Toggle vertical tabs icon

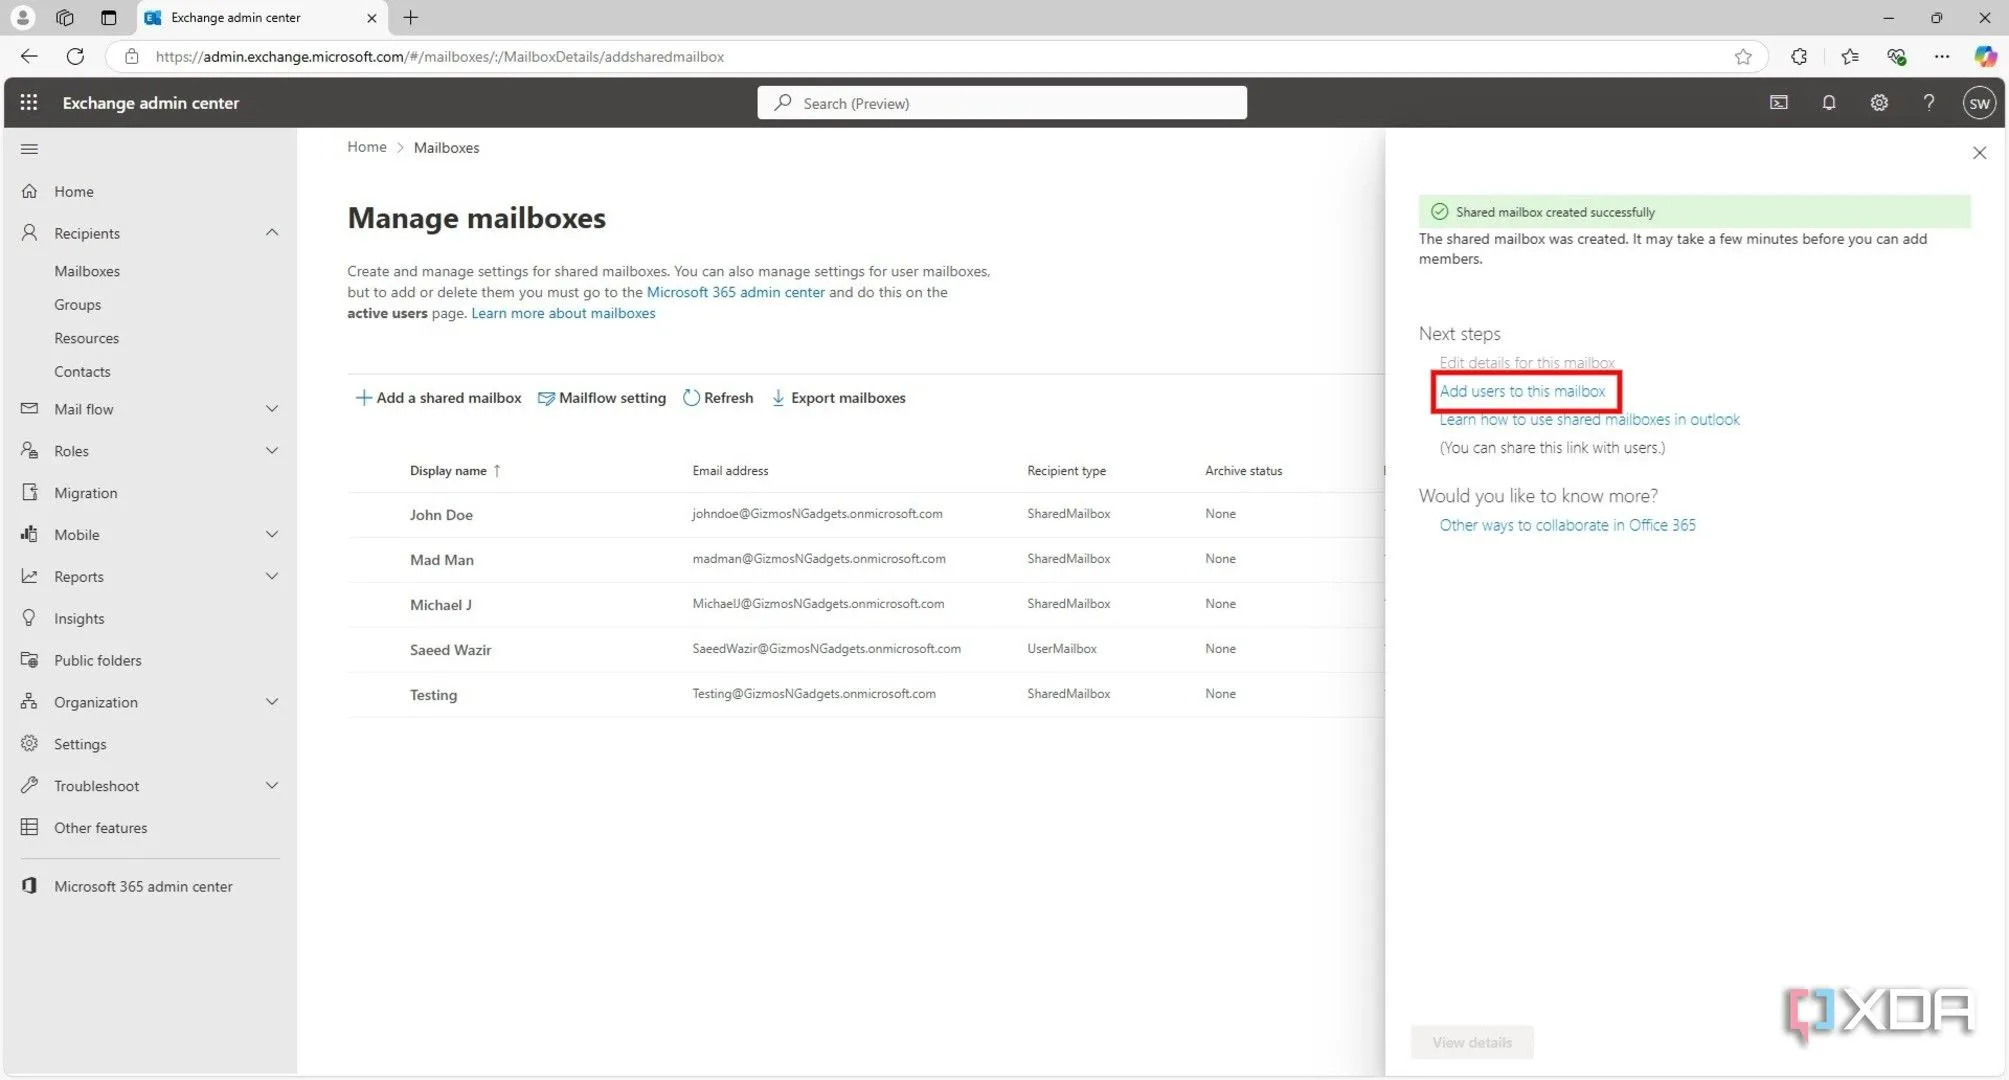(x=108, y=17)
